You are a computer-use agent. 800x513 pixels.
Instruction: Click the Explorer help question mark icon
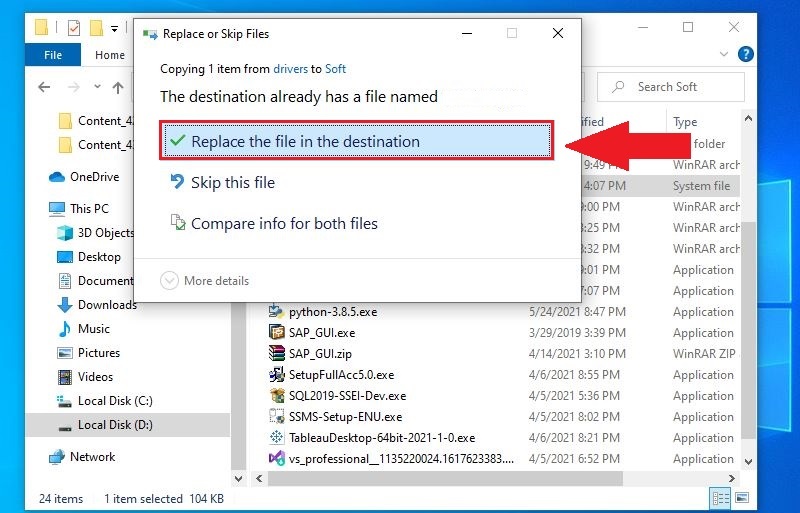(745, 54)
